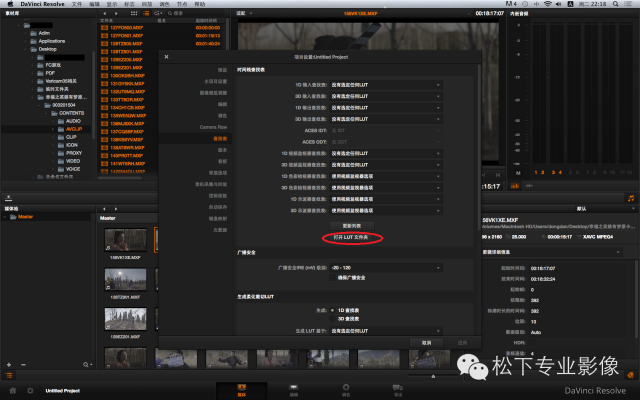Viewport: 640px width, 400px height.
Task: Toggle audio channel 1 indicator
Action: 536,173
